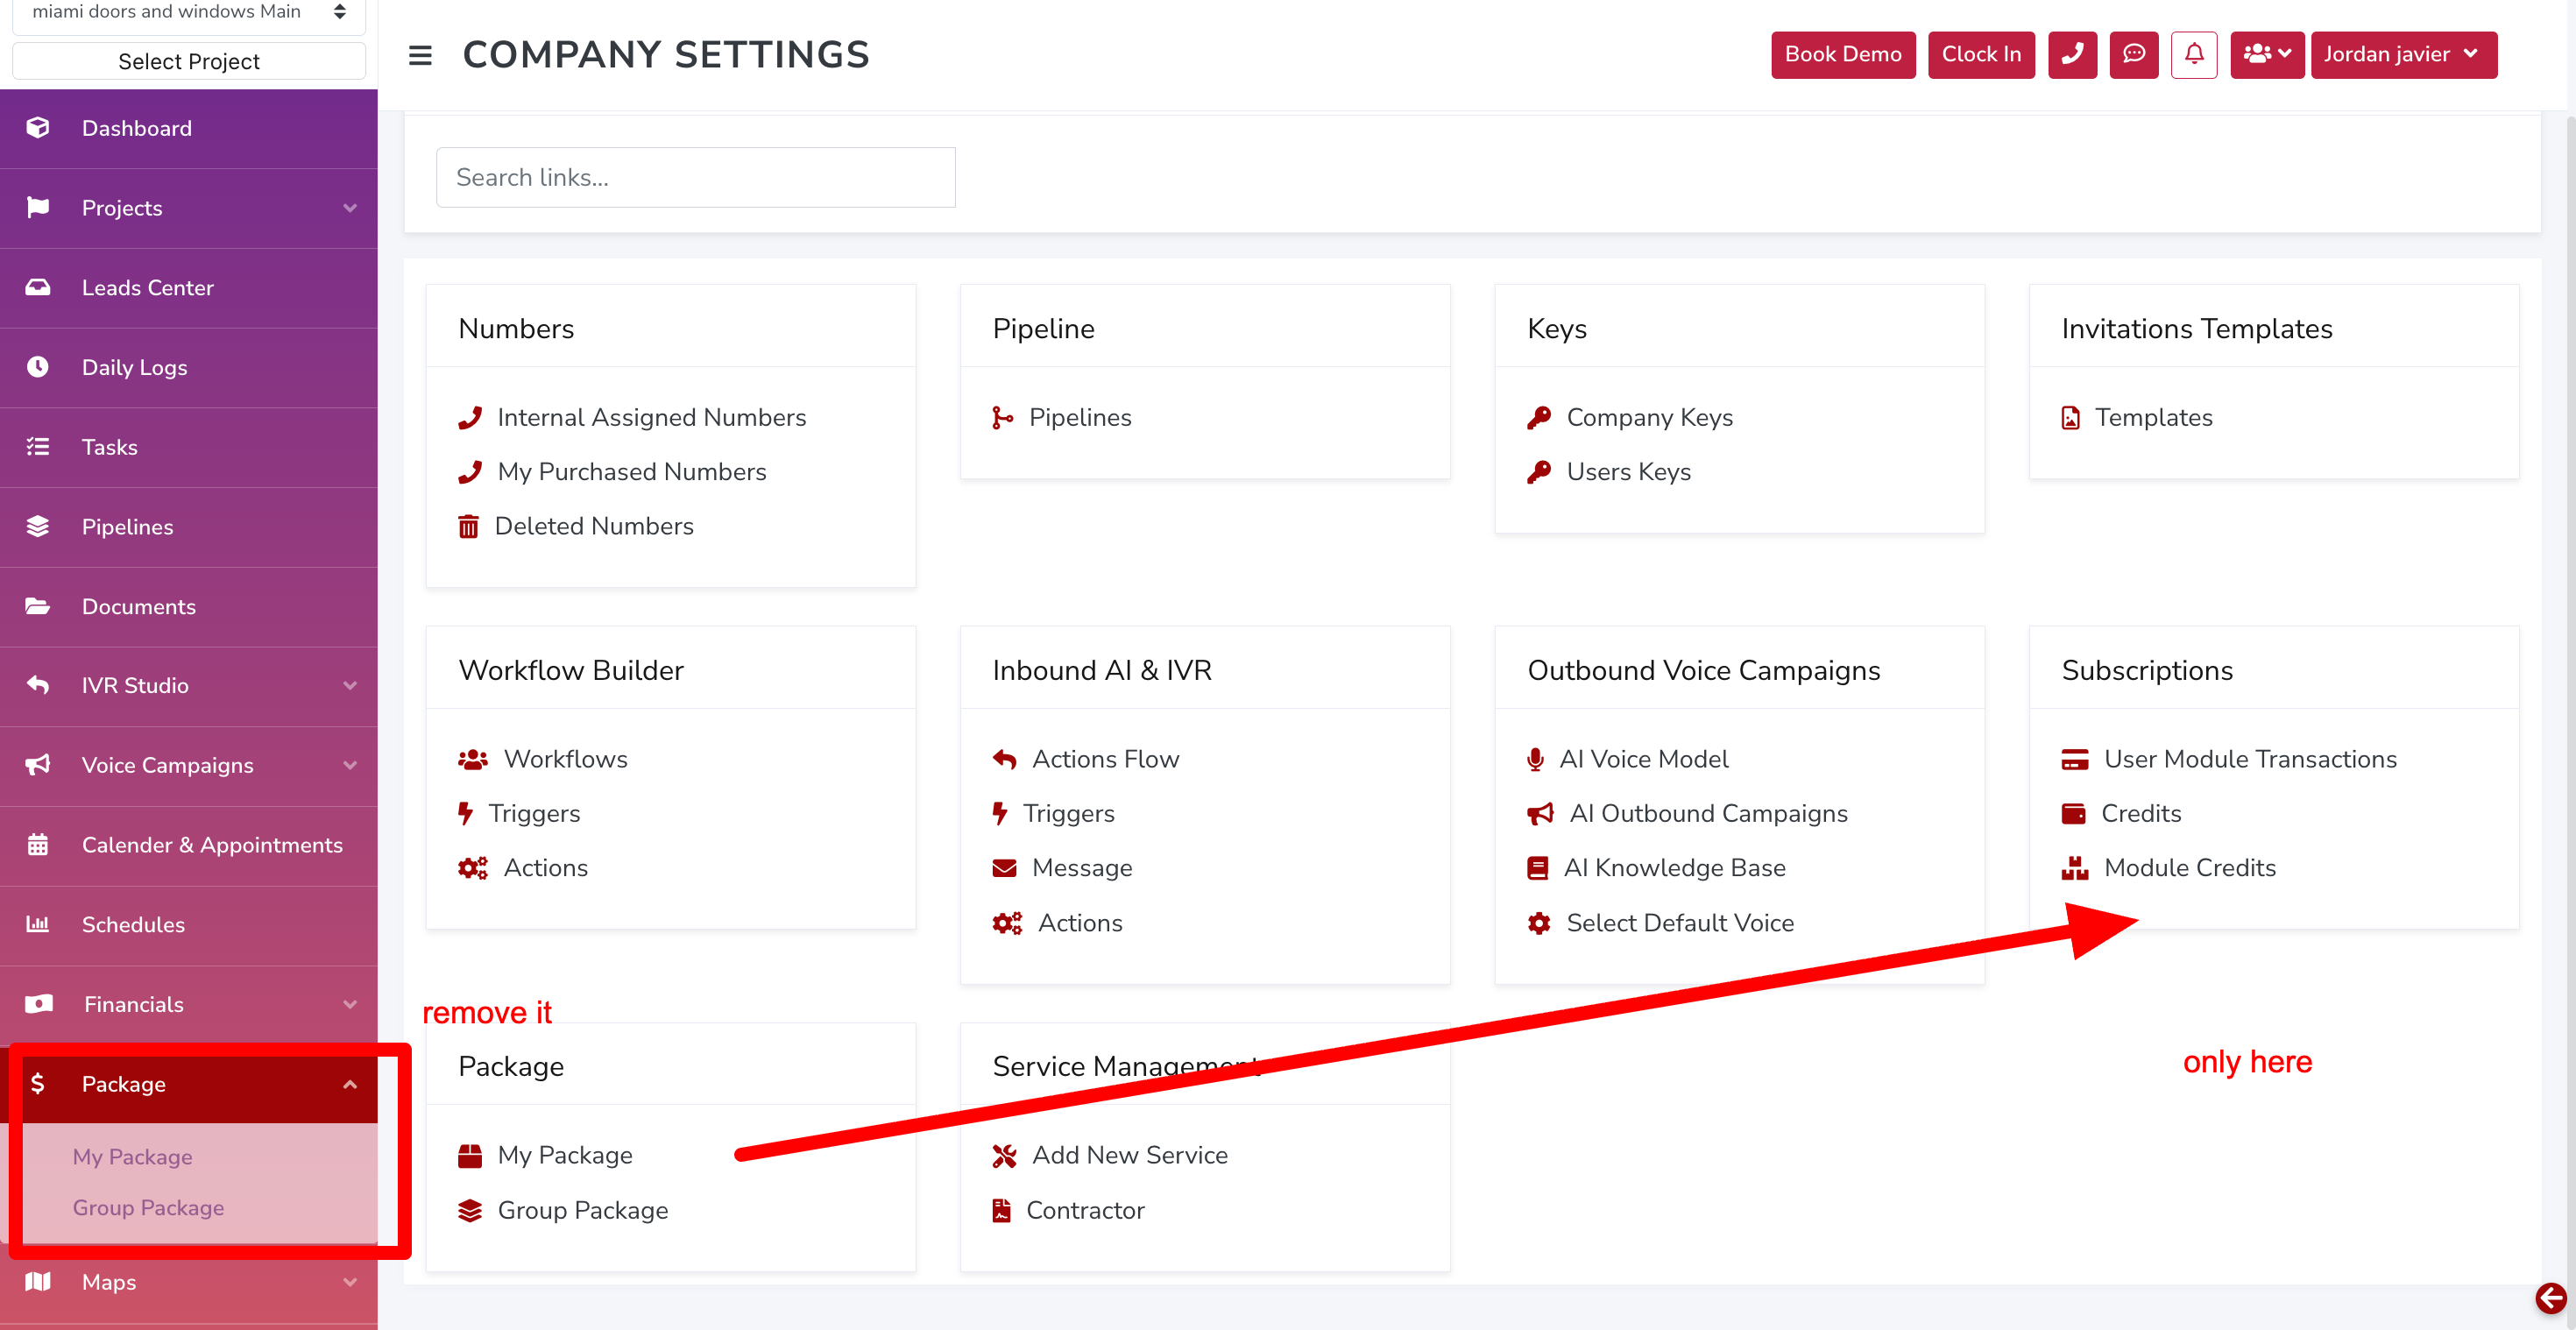Viewport: 2576px width, 1330px height.
Task: Click the Deleted Numbers trash icon
Action: click(468, 526)
